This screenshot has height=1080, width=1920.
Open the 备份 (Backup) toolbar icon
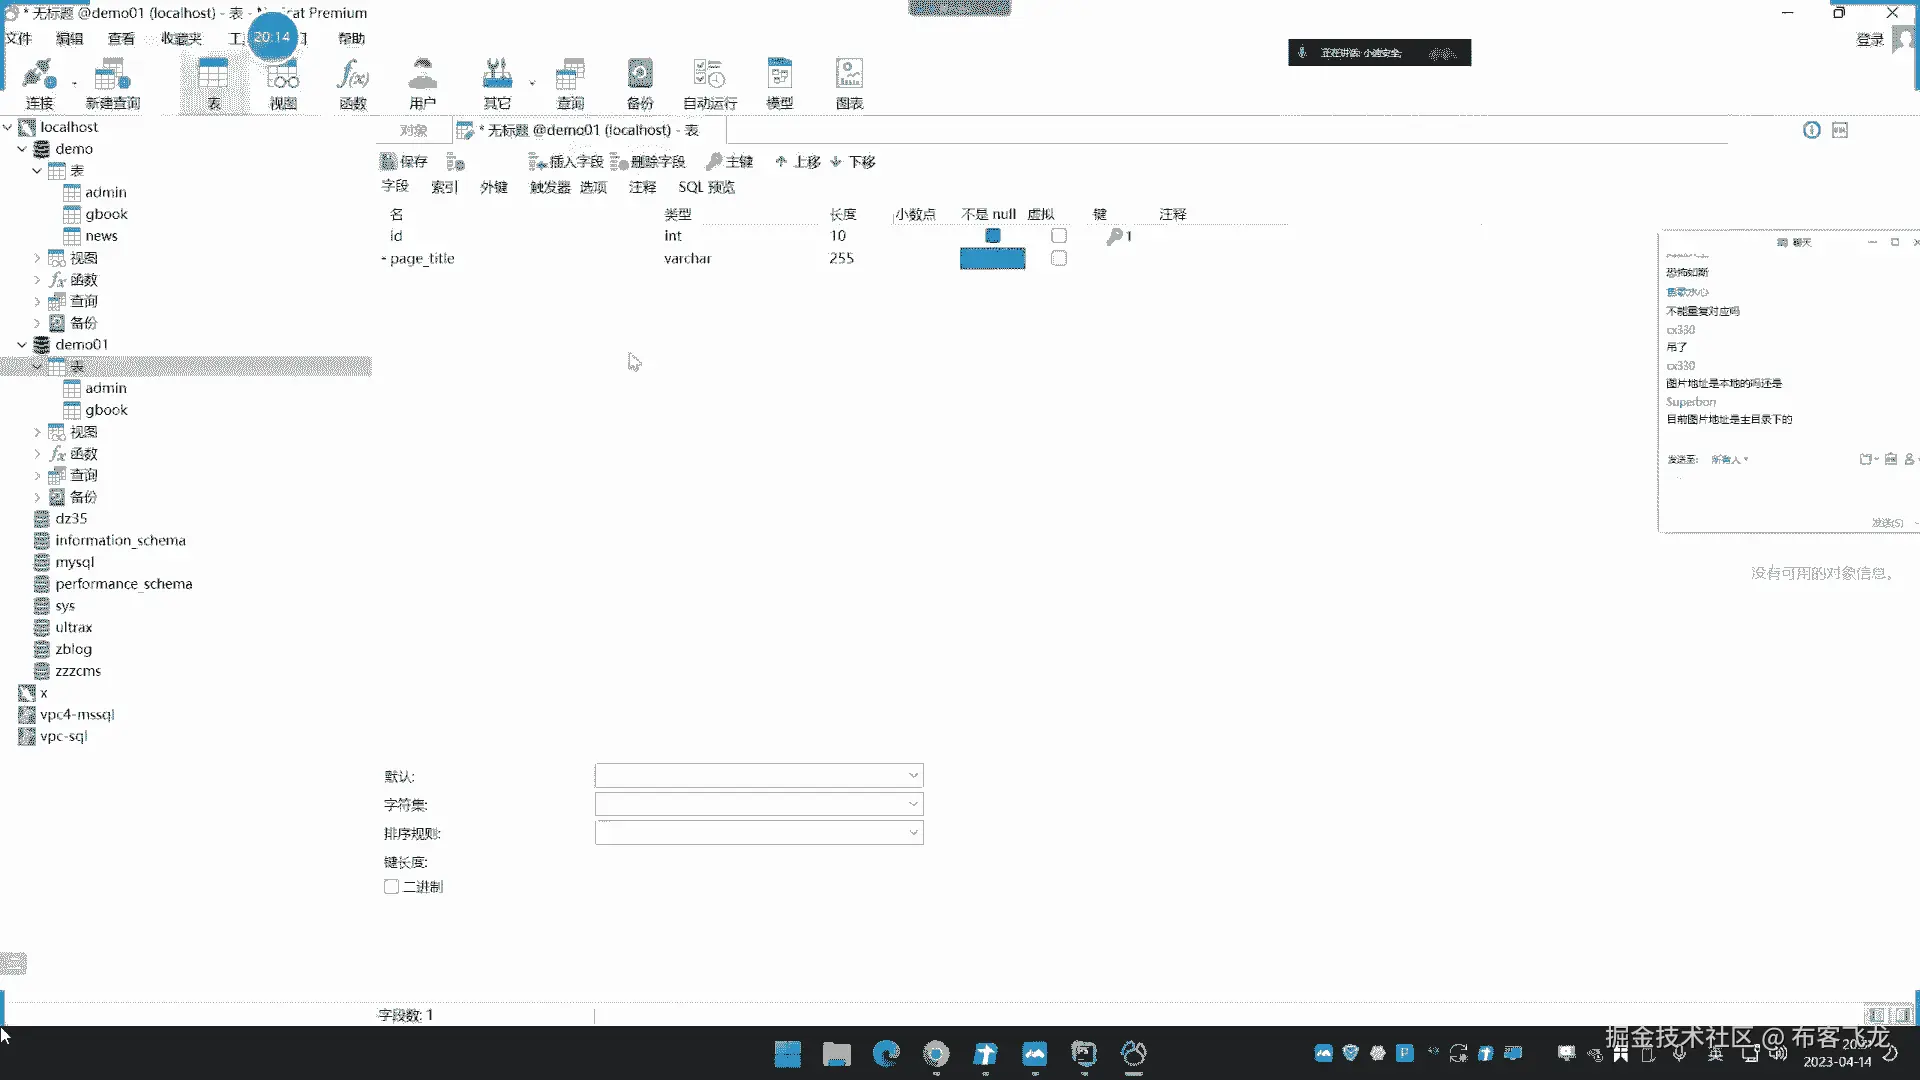[x=639, y=83]
